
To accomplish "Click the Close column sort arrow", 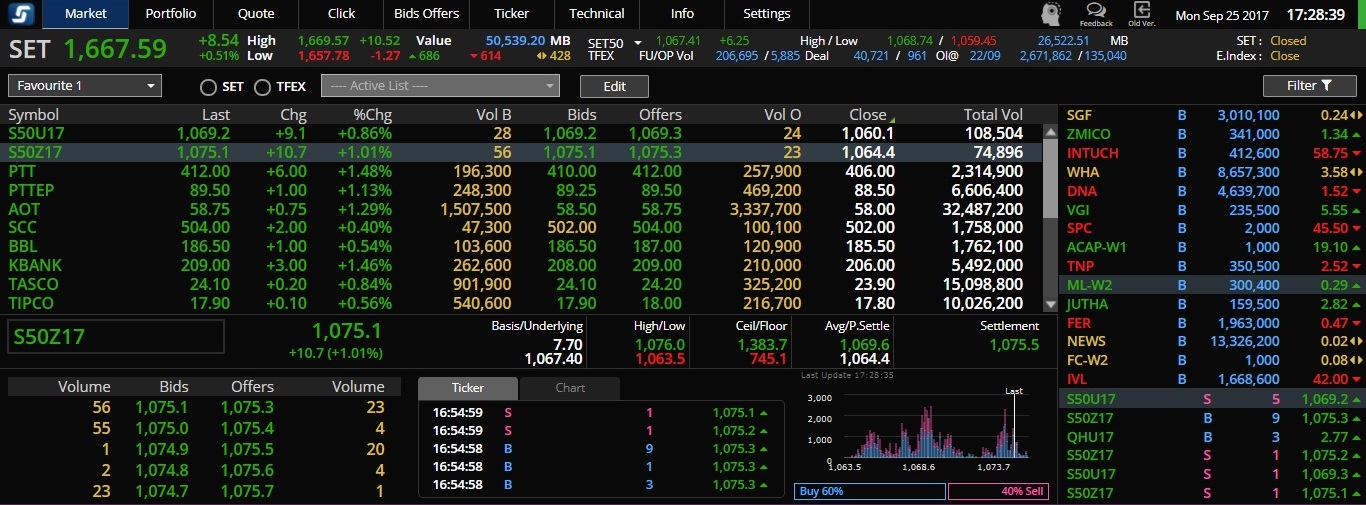I will [x=892, y=118].
